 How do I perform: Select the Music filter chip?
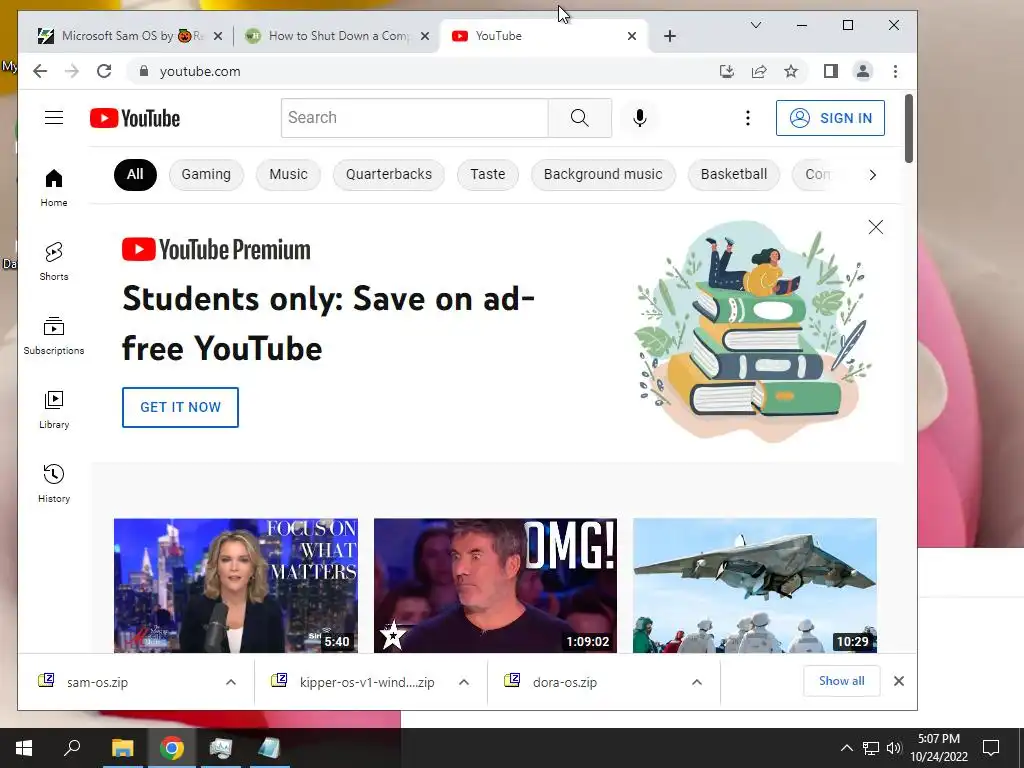[x=288, y=174]
